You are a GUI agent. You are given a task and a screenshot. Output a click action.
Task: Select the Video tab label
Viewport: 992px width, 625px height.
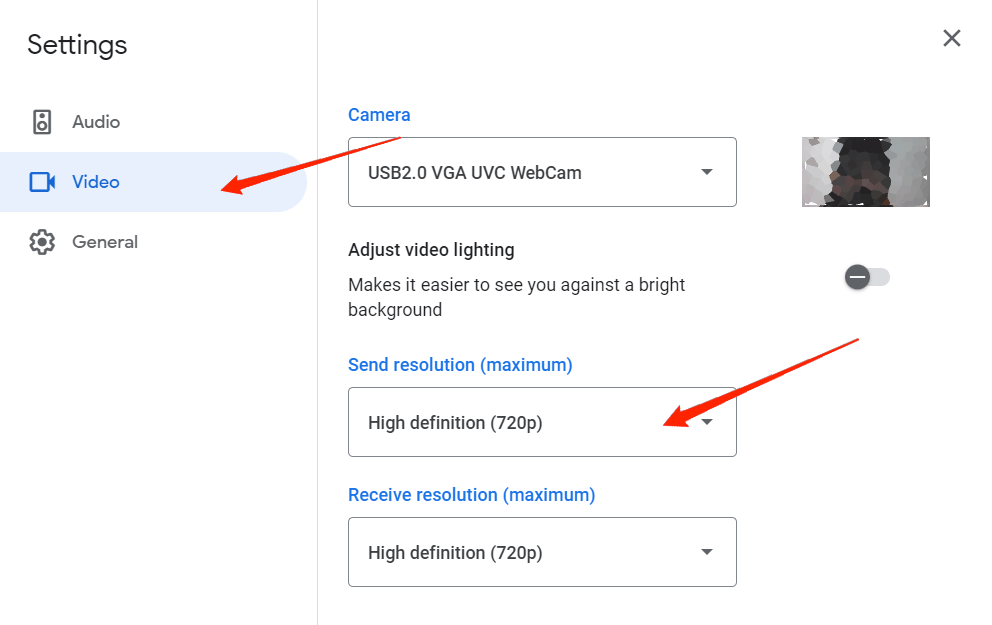tap(96, 182)
